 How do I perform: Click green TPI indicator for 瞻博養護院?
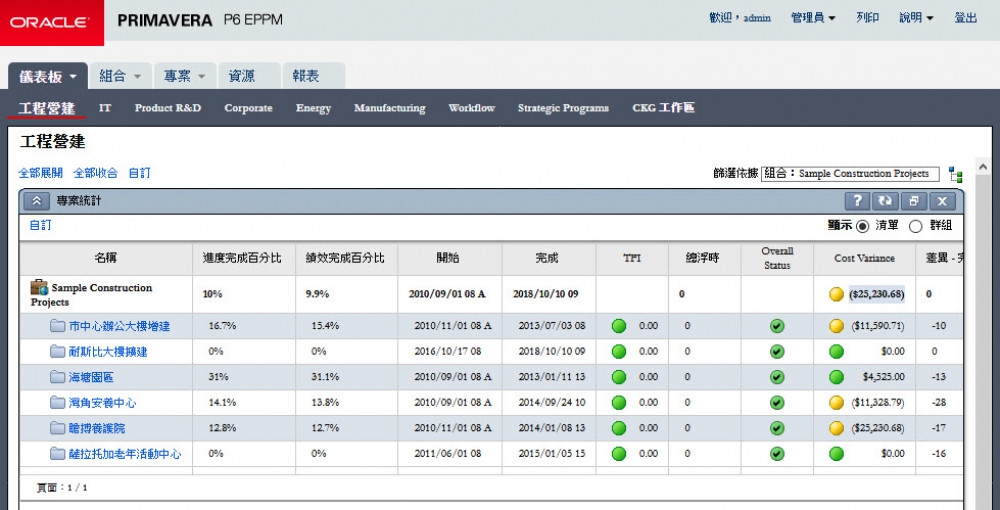click(x=619, y=428)
